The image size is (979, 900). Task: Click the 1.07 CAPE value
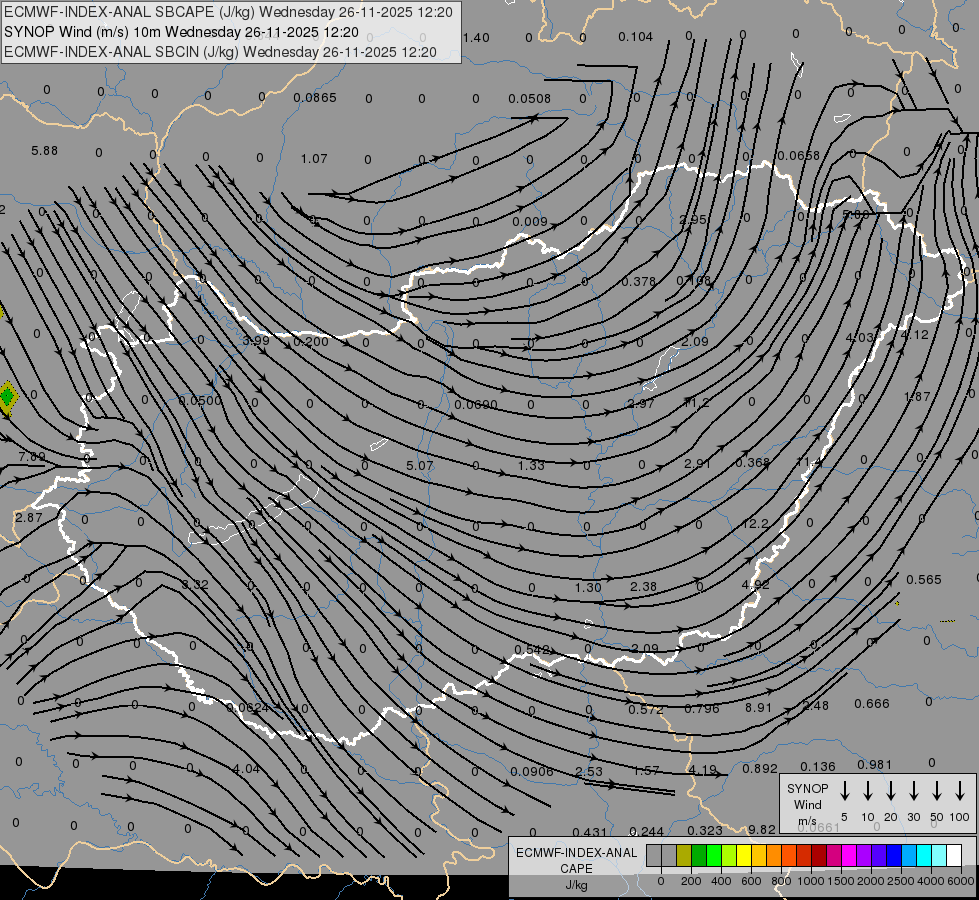(314, 159)
